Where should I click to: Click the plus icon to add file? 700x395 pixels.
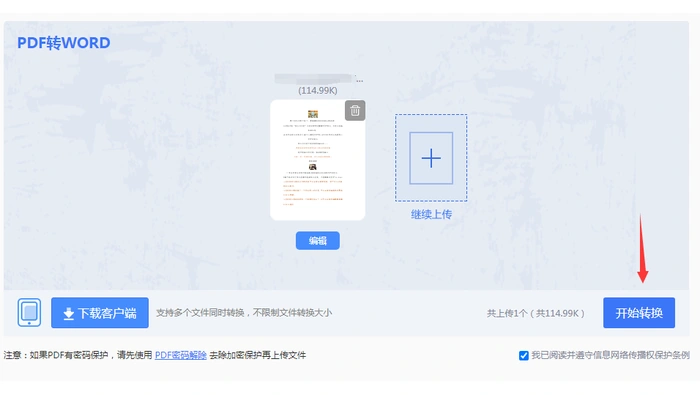431,158
